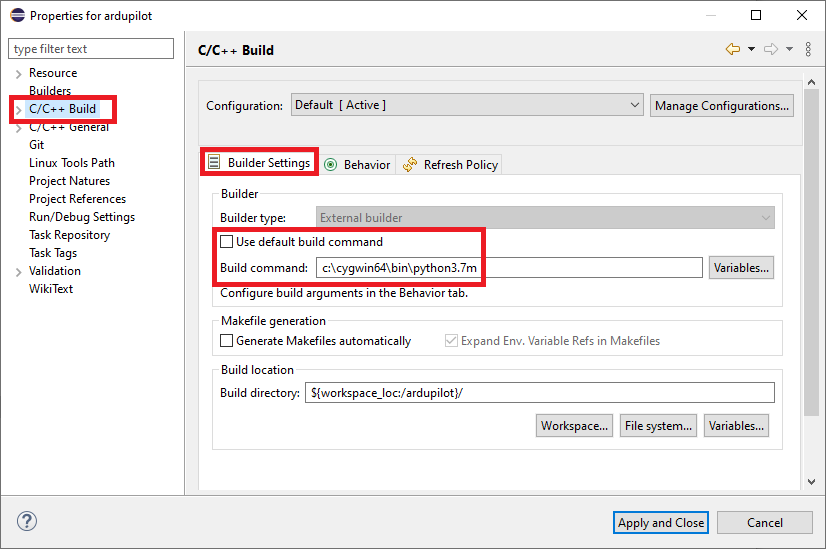Click Apply and Close button

[x=661, y=522]
